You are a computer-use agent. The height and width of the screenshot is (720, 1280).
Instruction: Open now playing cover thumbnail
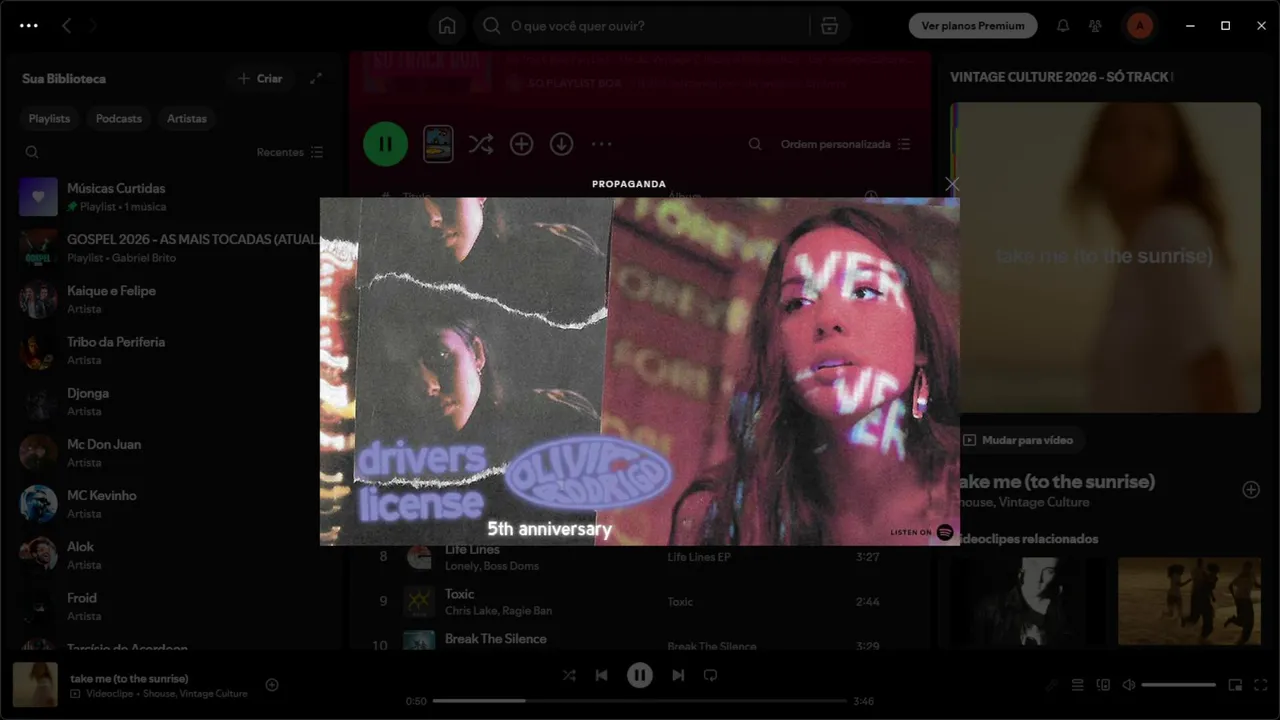[35, 685]
